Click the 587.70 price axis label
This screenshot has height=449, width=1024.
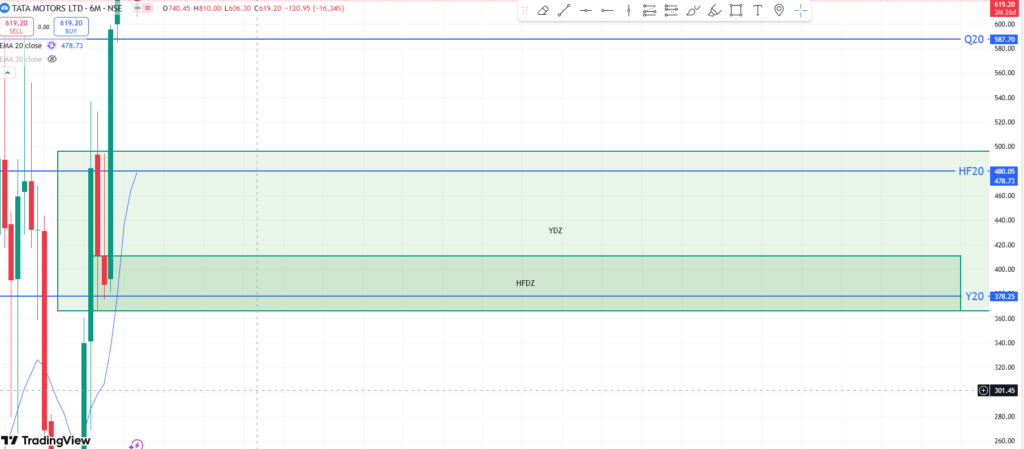click(x=1004, y=40)
